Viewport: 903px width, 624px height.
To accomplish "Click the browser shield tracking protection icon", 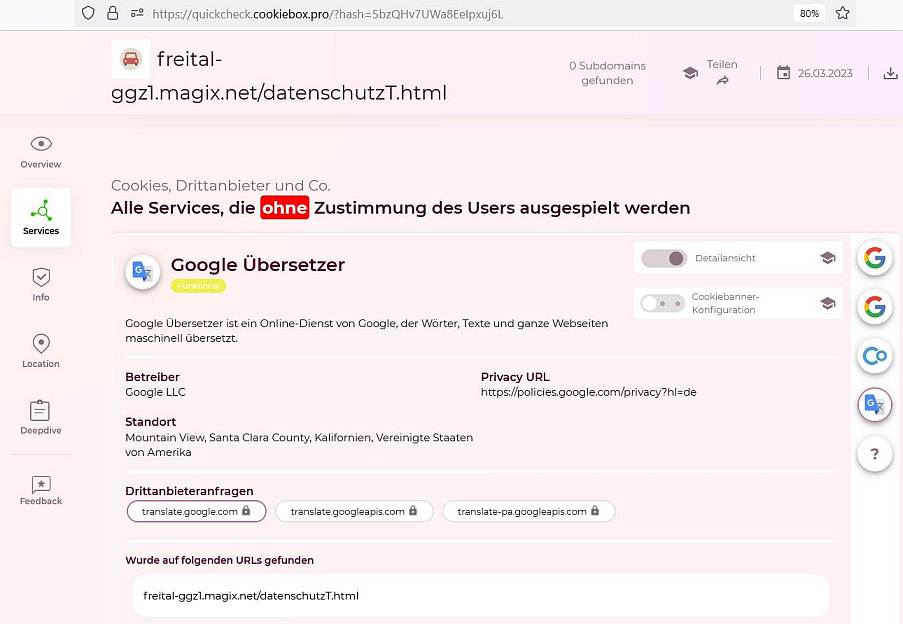I will pyautogui.click(x=88, y=13).
